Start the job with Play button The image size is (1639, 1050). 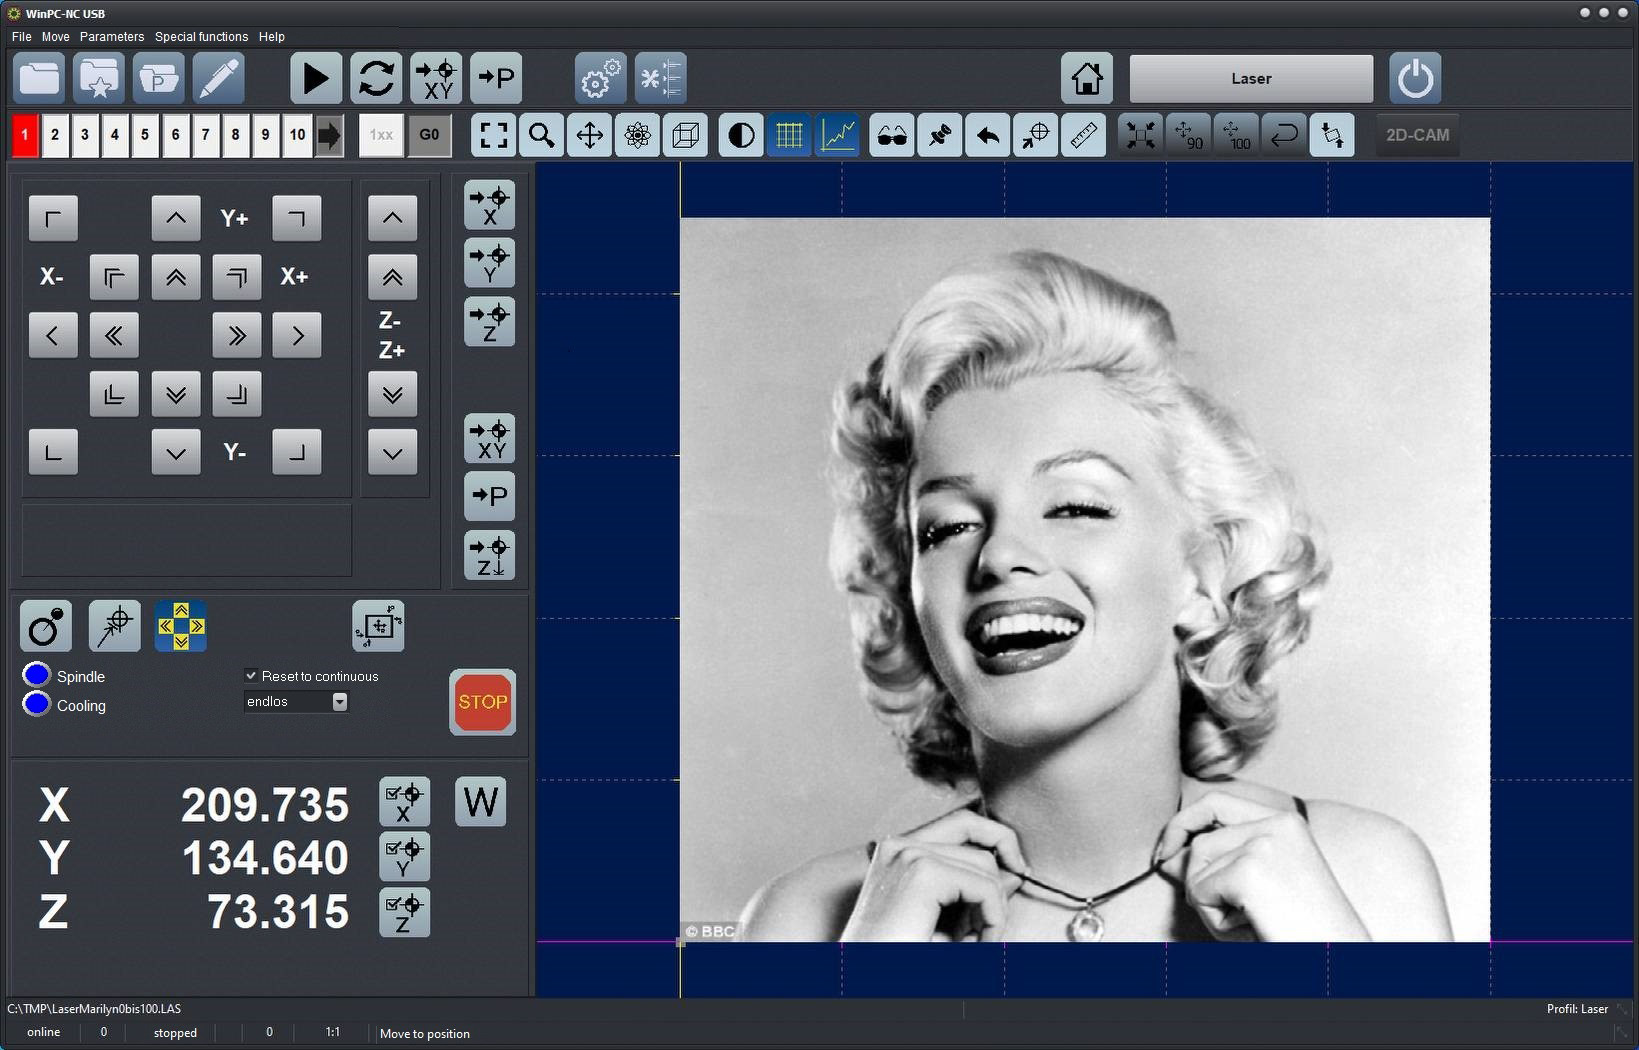[x=316, y=78]
